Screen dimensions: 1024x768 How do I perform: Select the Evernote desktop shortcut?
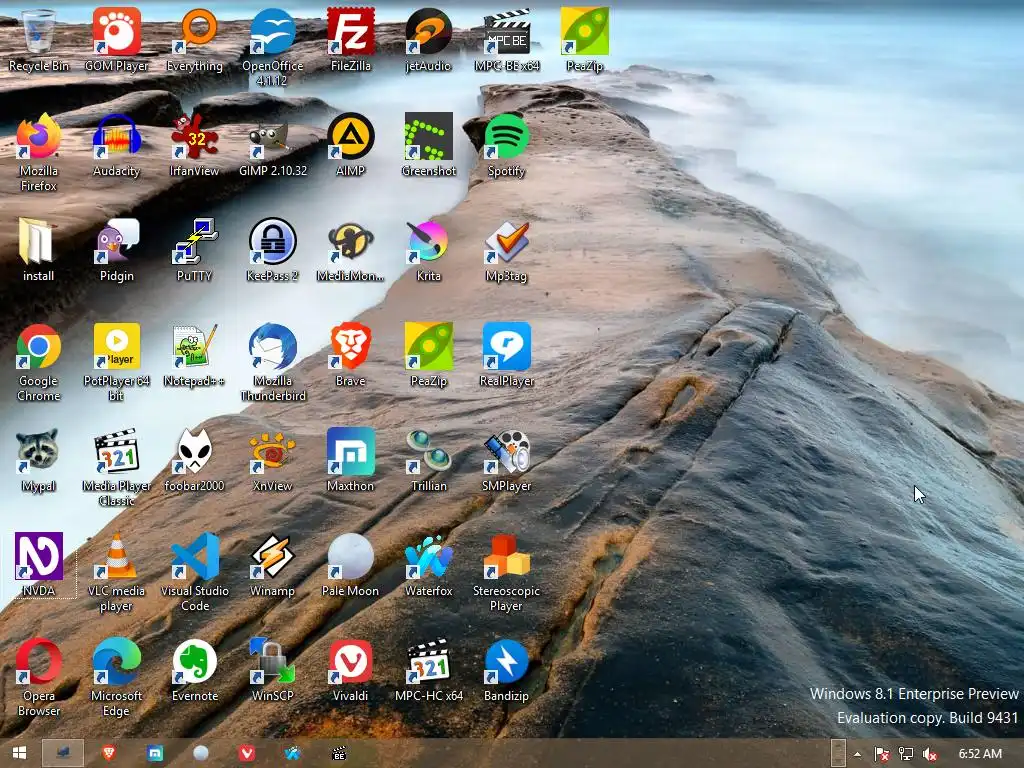(x=195, y=671)
